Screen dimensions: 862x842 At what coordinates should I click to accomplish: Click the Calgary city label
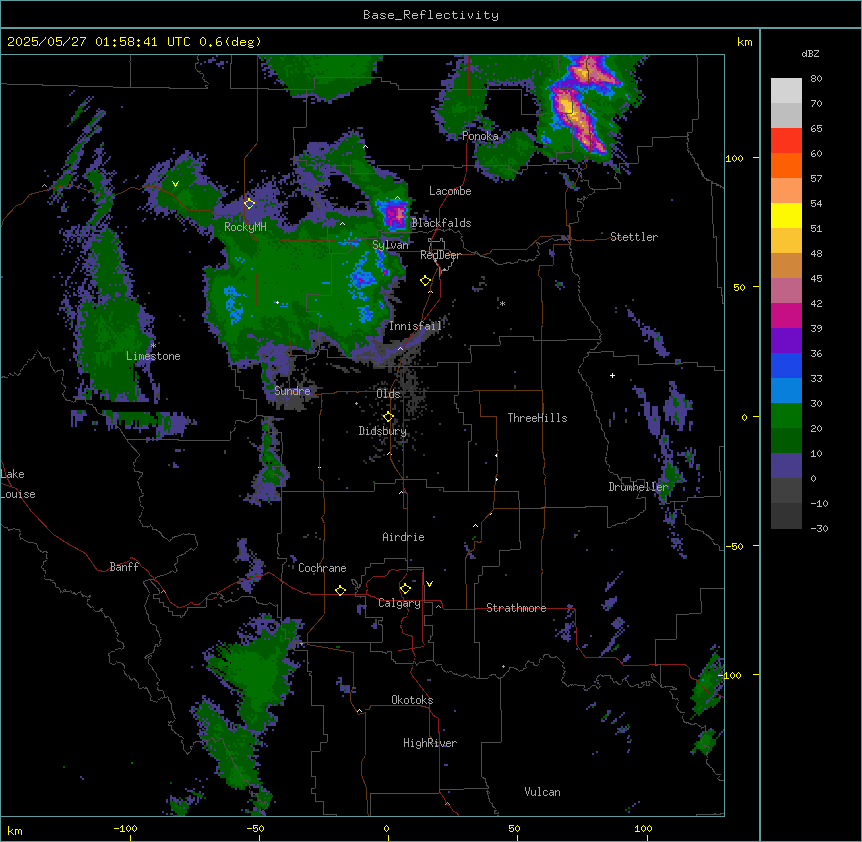click(x=399, y=603)
